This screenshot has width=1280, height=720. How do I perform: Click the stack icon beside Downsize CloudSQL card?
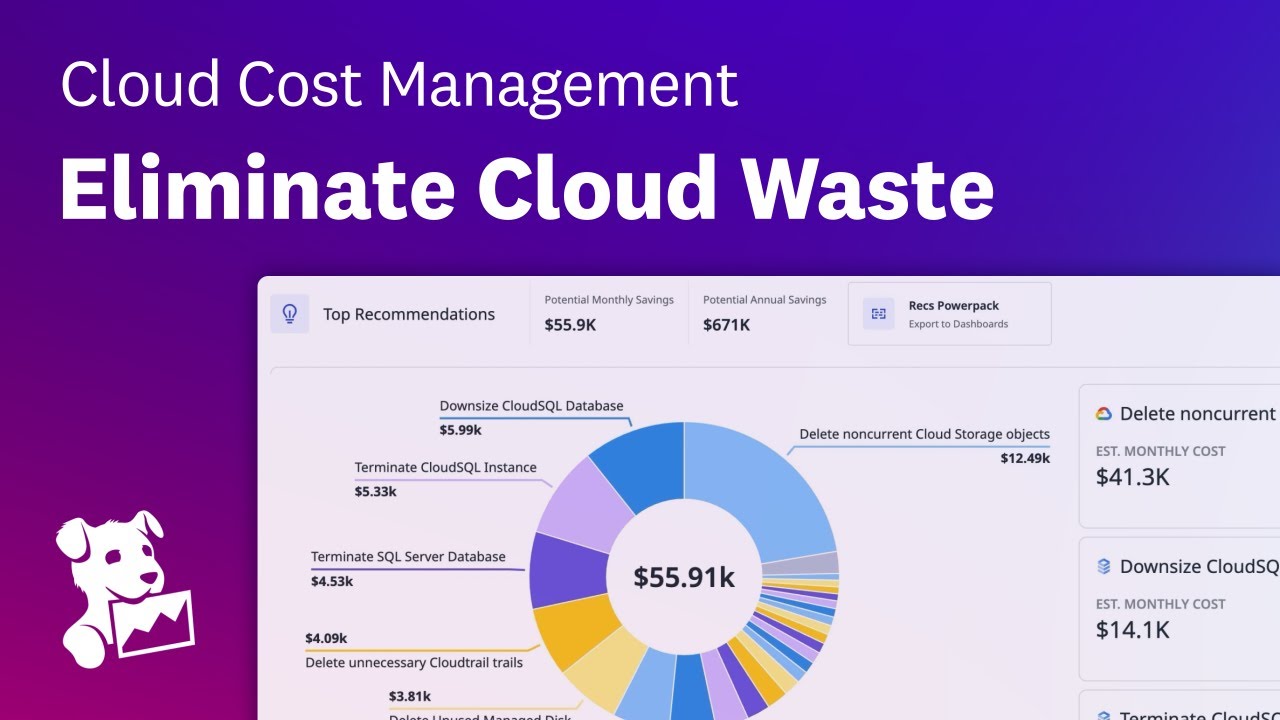click(x=1104, y=566)
